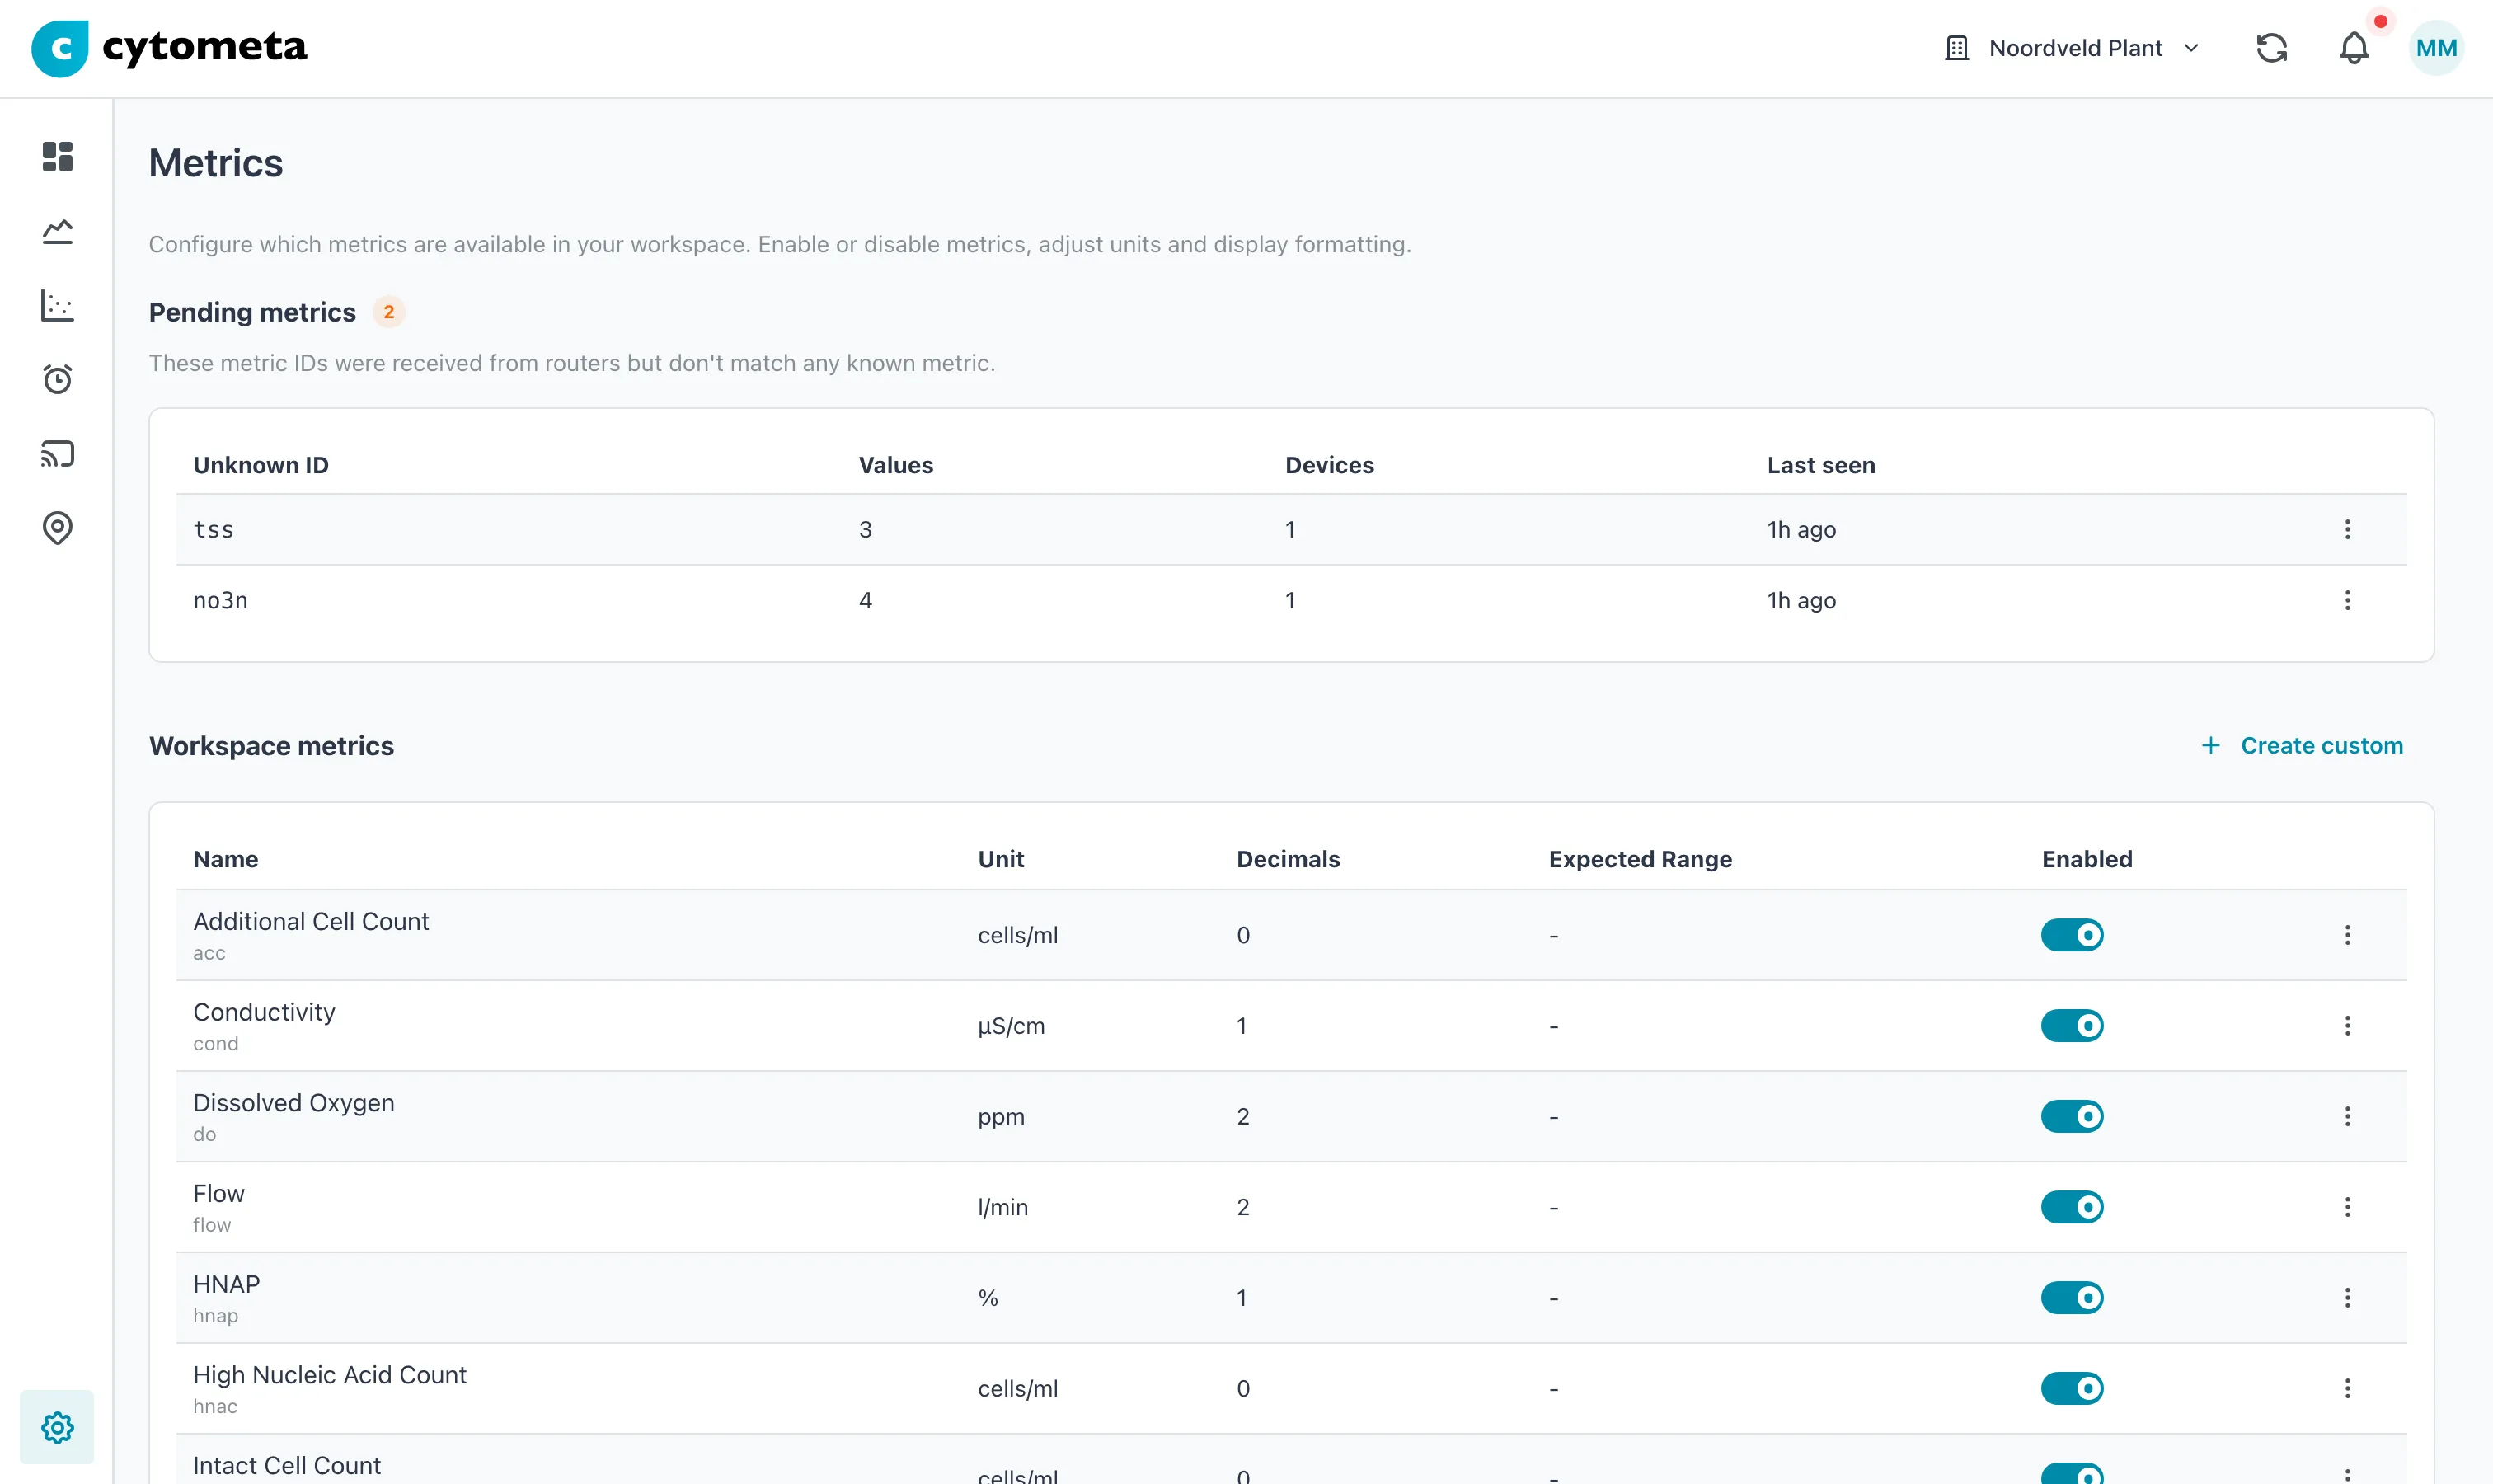
Task: Expand the Noordveld Plant workspace dropdown
Action: 2072,48
